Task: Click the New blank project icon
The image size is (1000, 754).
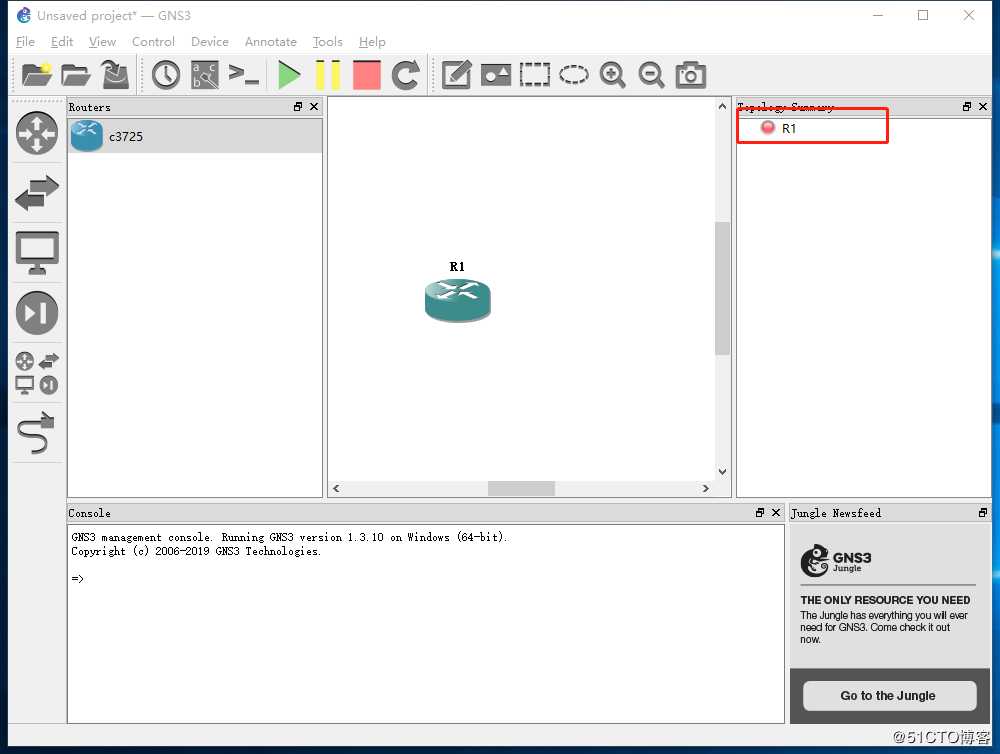Action: point(36,75)
